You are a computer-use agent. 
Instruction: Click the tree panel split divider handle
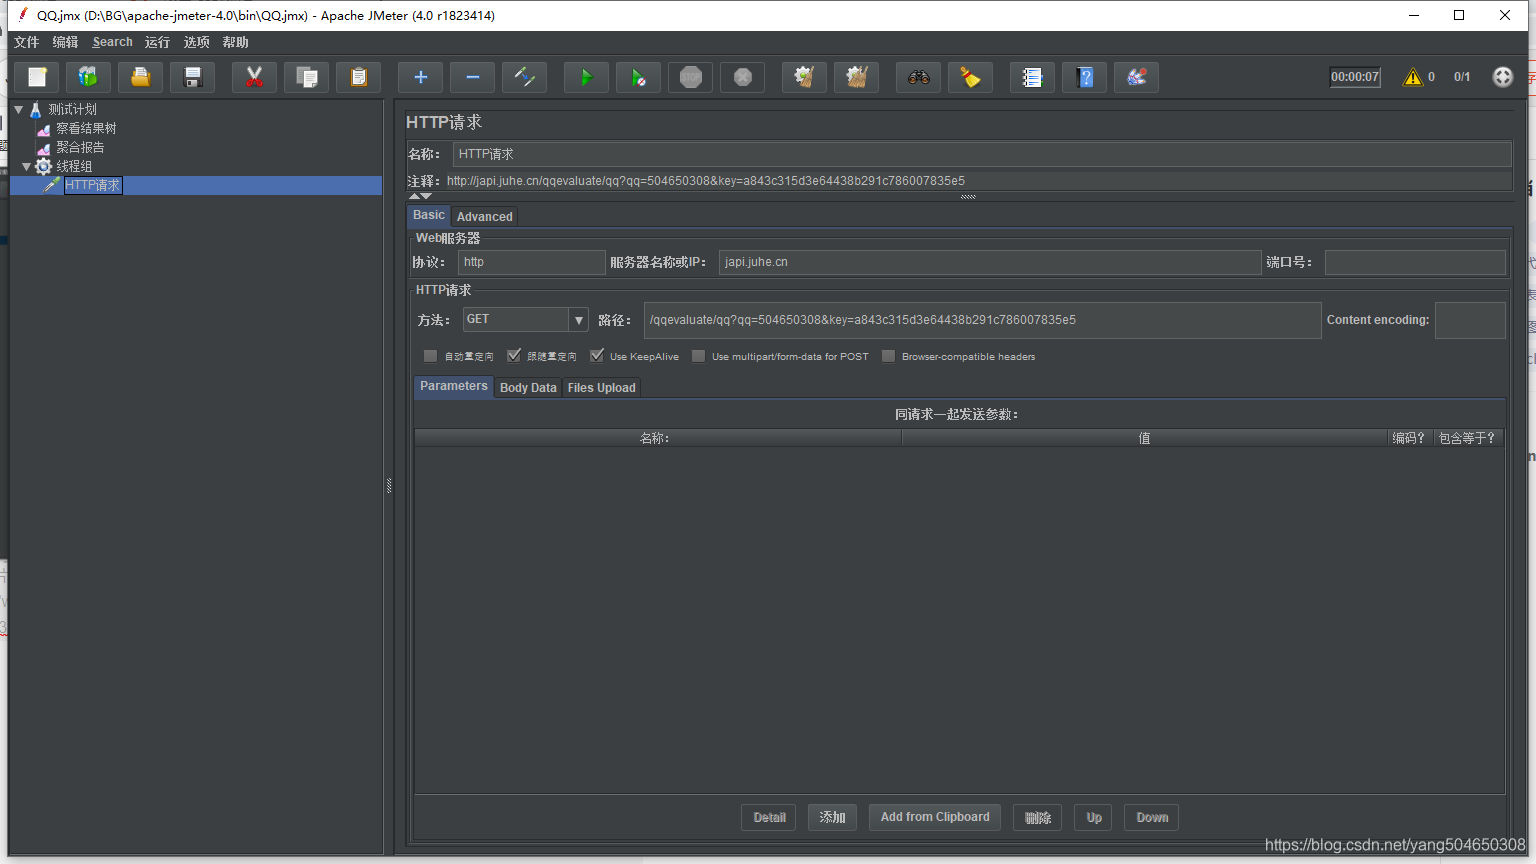pyautogui.click(x=389, y=486)
